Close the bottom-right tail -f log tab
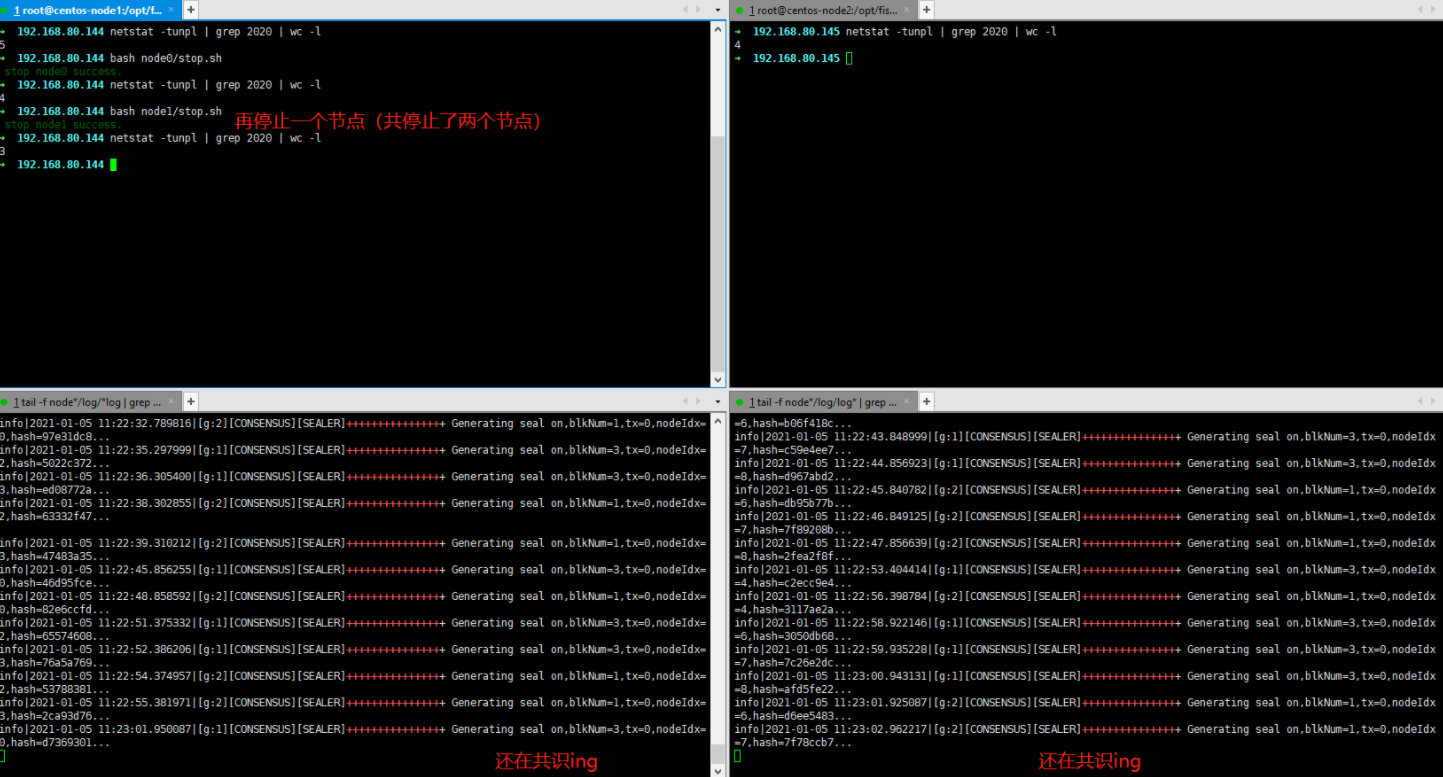1443x777 pixels. click(907, 402)
